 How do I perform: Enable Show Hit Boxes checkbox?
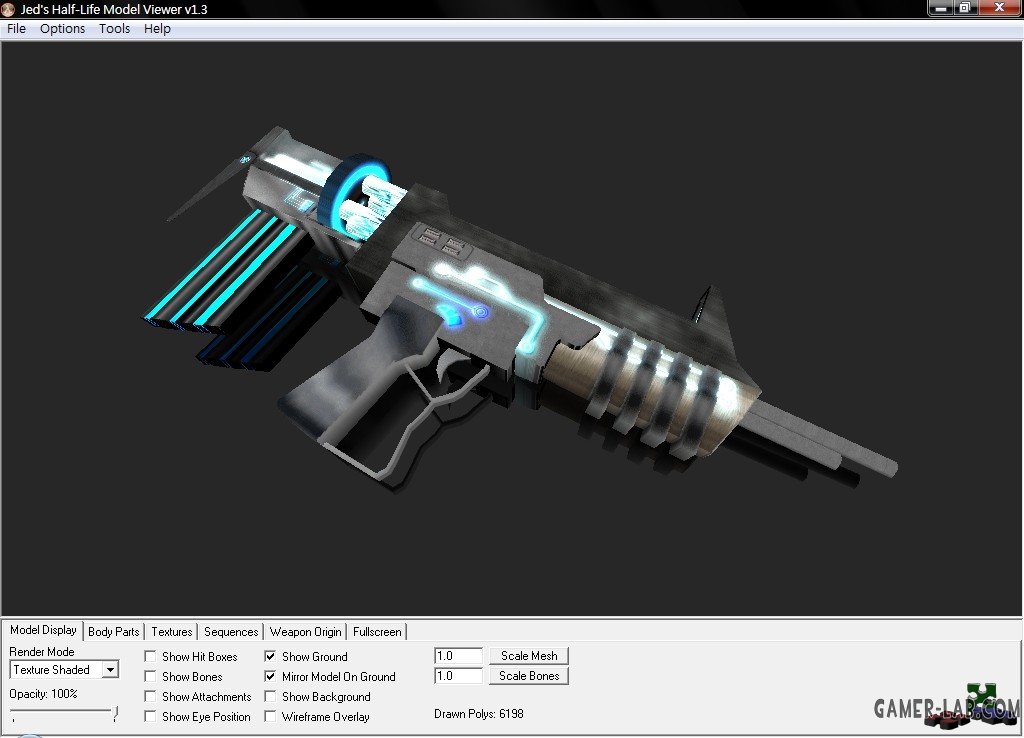pos(150,656)
